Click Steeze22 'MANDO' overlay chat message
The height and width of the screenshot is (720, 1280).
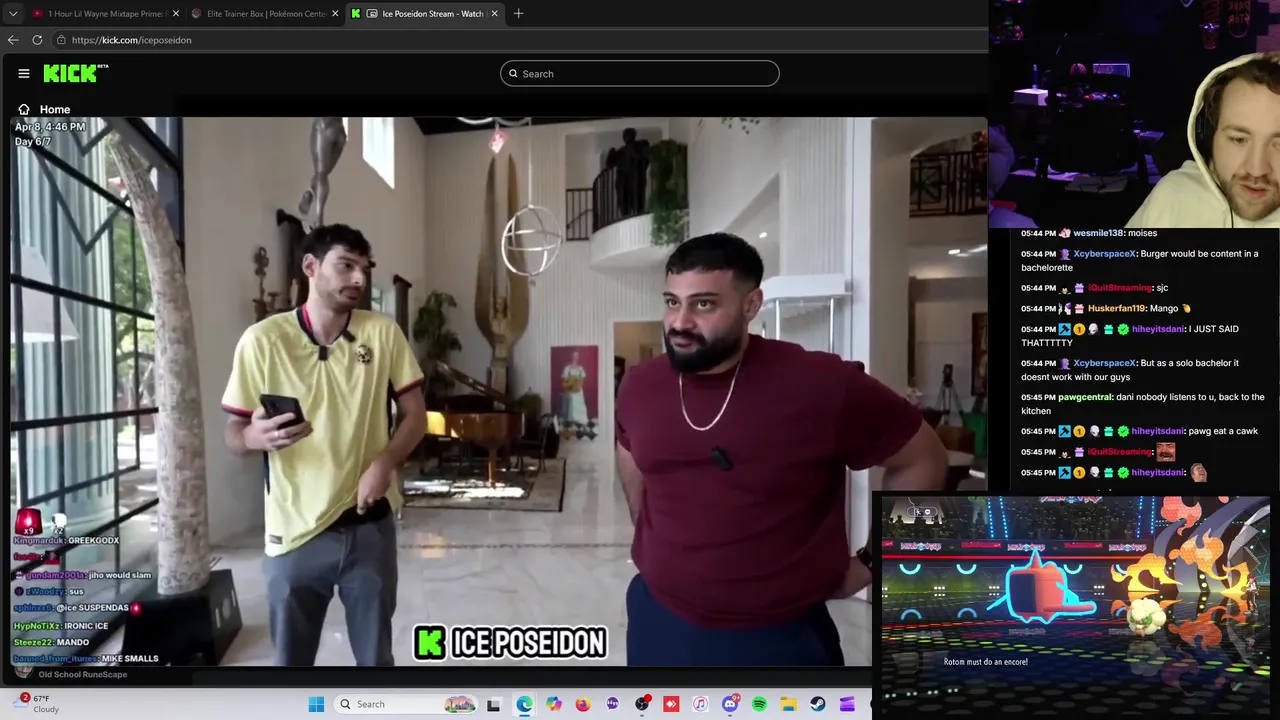[51, 642]
